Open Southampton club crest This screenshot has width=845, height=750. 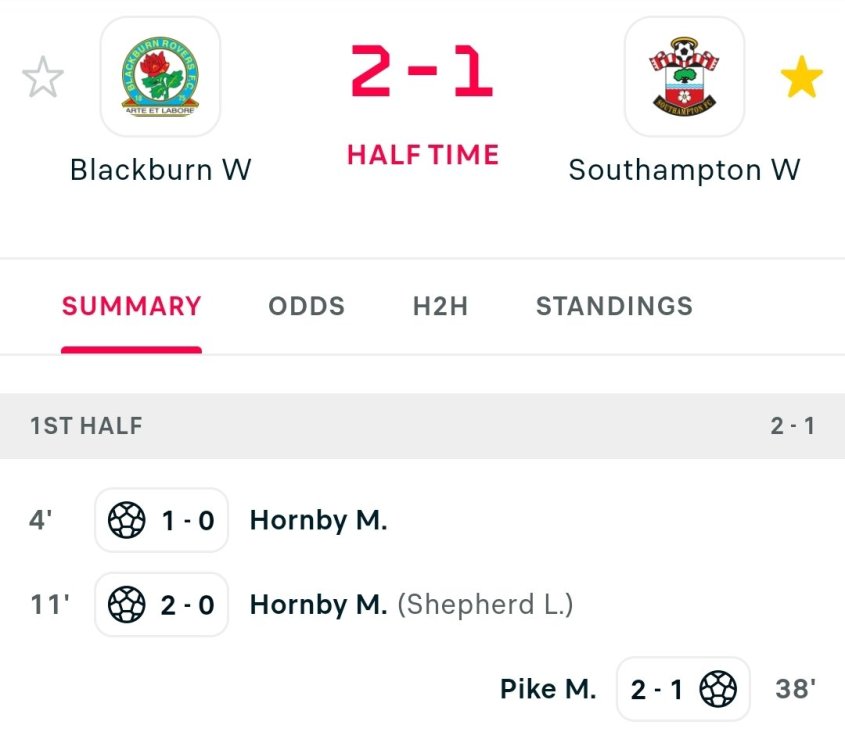pos(684,77)
